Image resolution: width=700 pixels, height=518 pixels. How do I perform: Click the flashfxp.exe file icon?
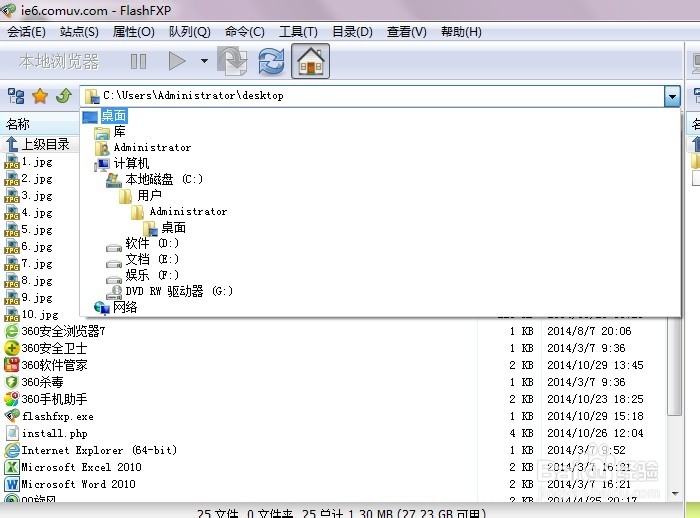pyautogui.click(x=12, y=416)
